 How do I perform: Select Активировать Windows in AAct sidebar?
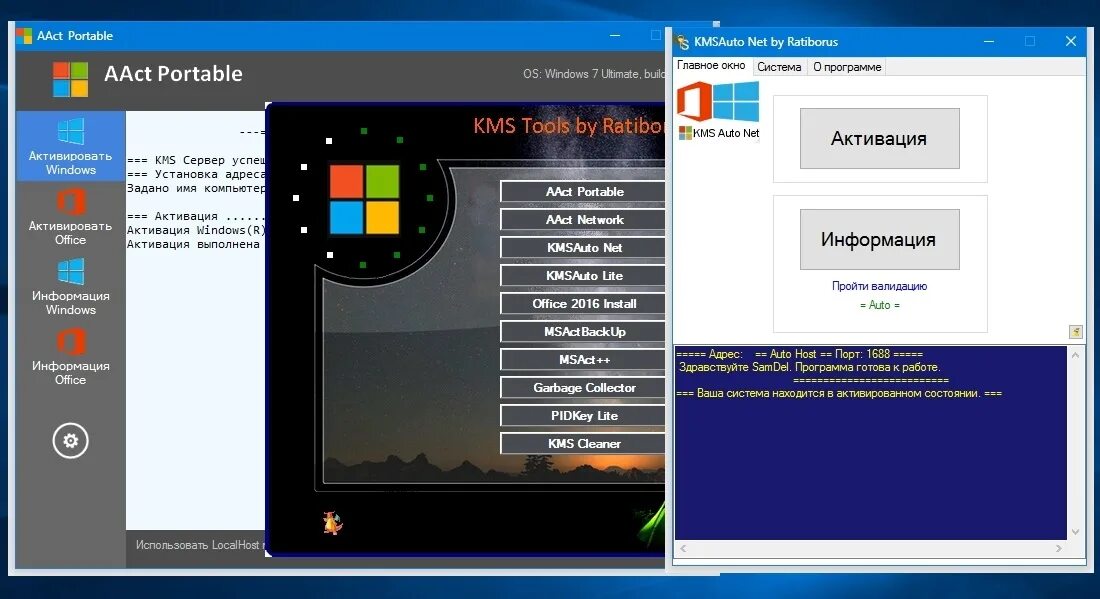tap(70, 147)
